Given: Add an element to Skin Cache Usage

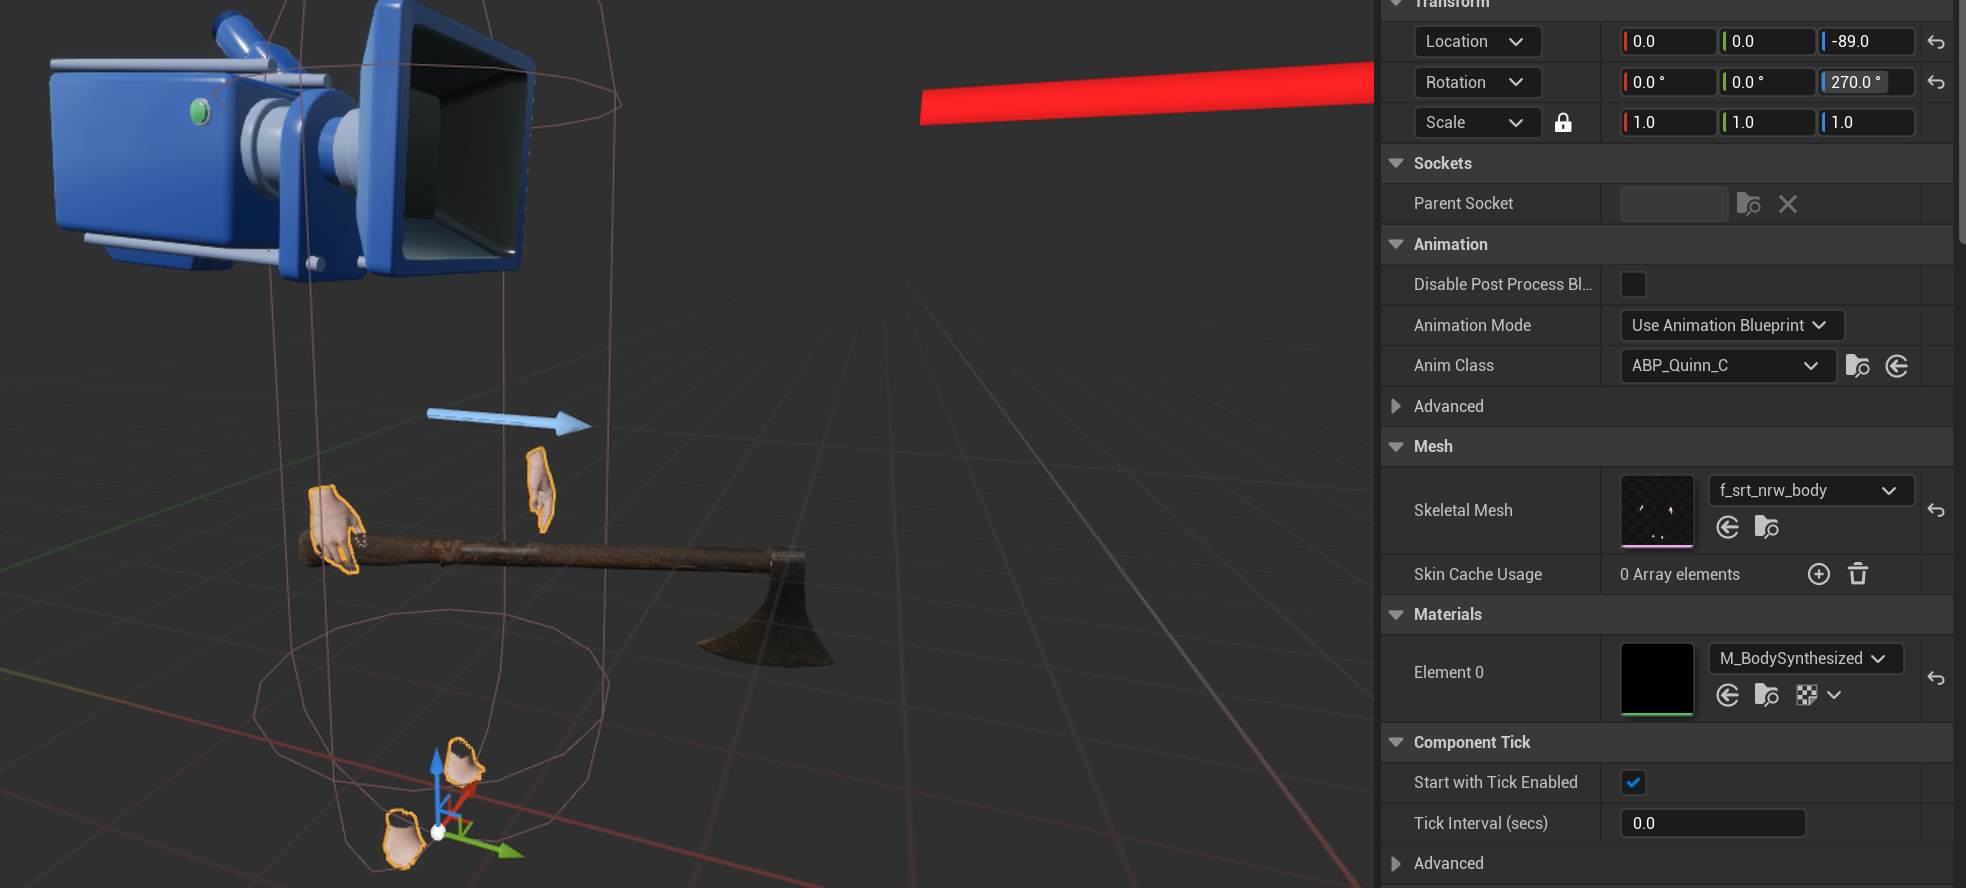Looking at the screenshot, I should [x=1819, y=574].
